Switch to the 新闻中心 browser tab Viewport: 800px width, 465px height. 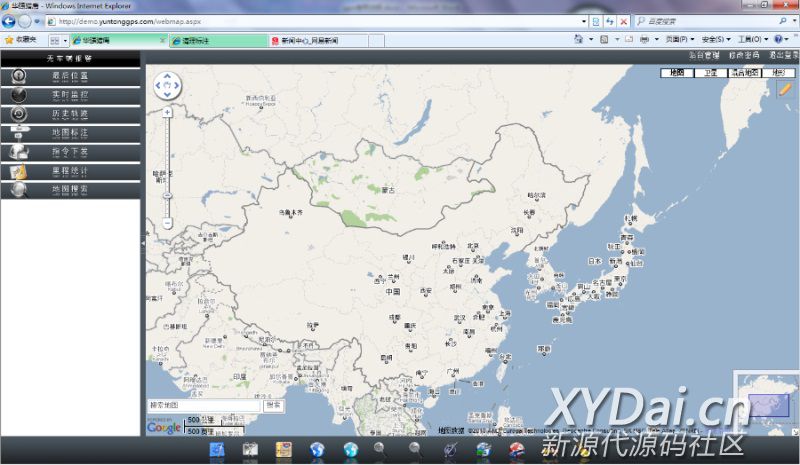[319, 40]
